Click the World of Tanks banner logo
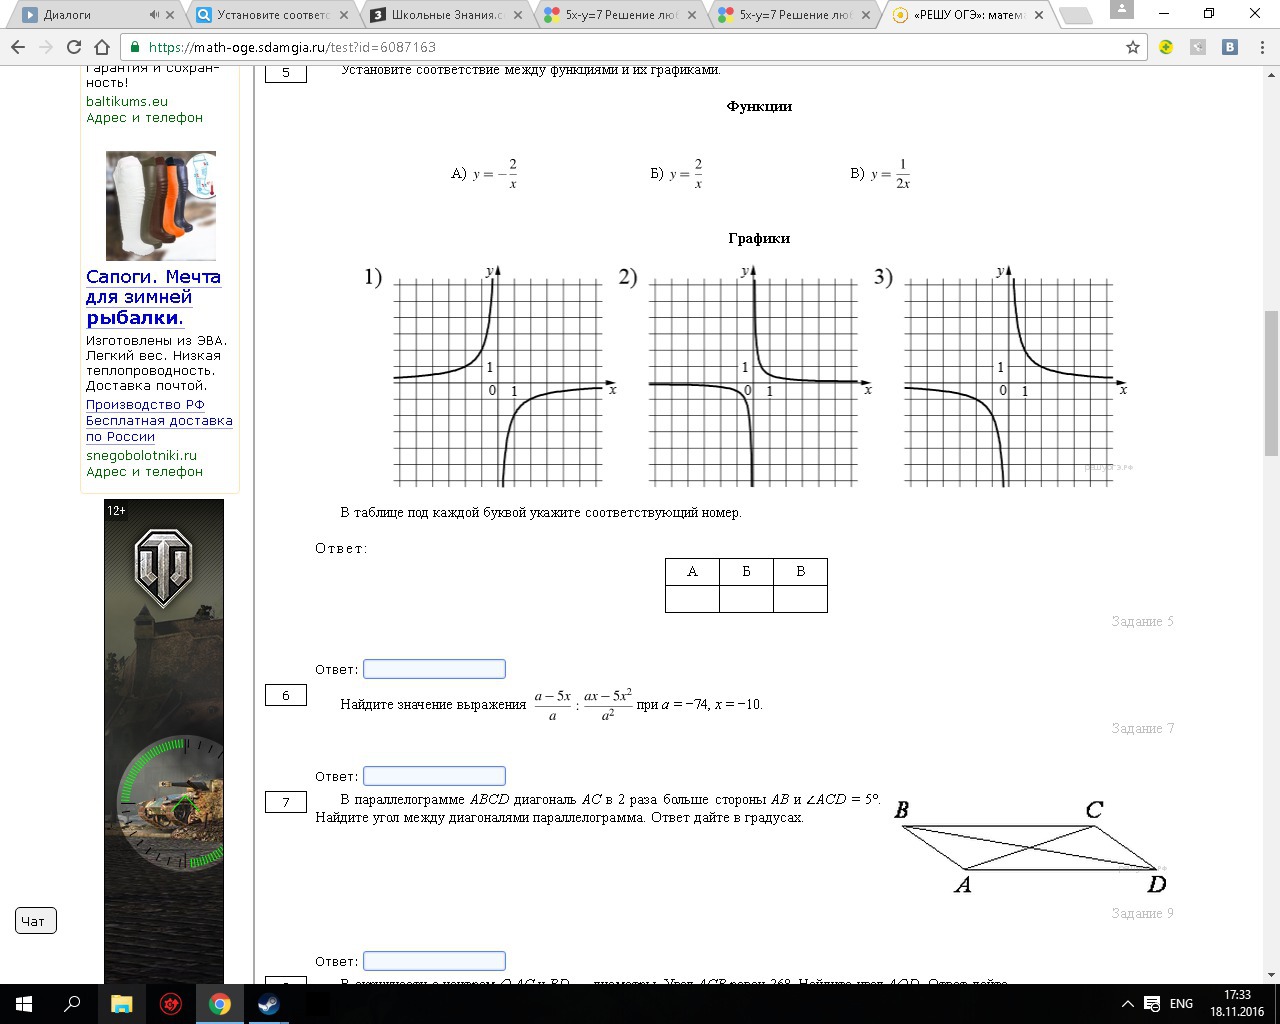 [x=164, y=568]
